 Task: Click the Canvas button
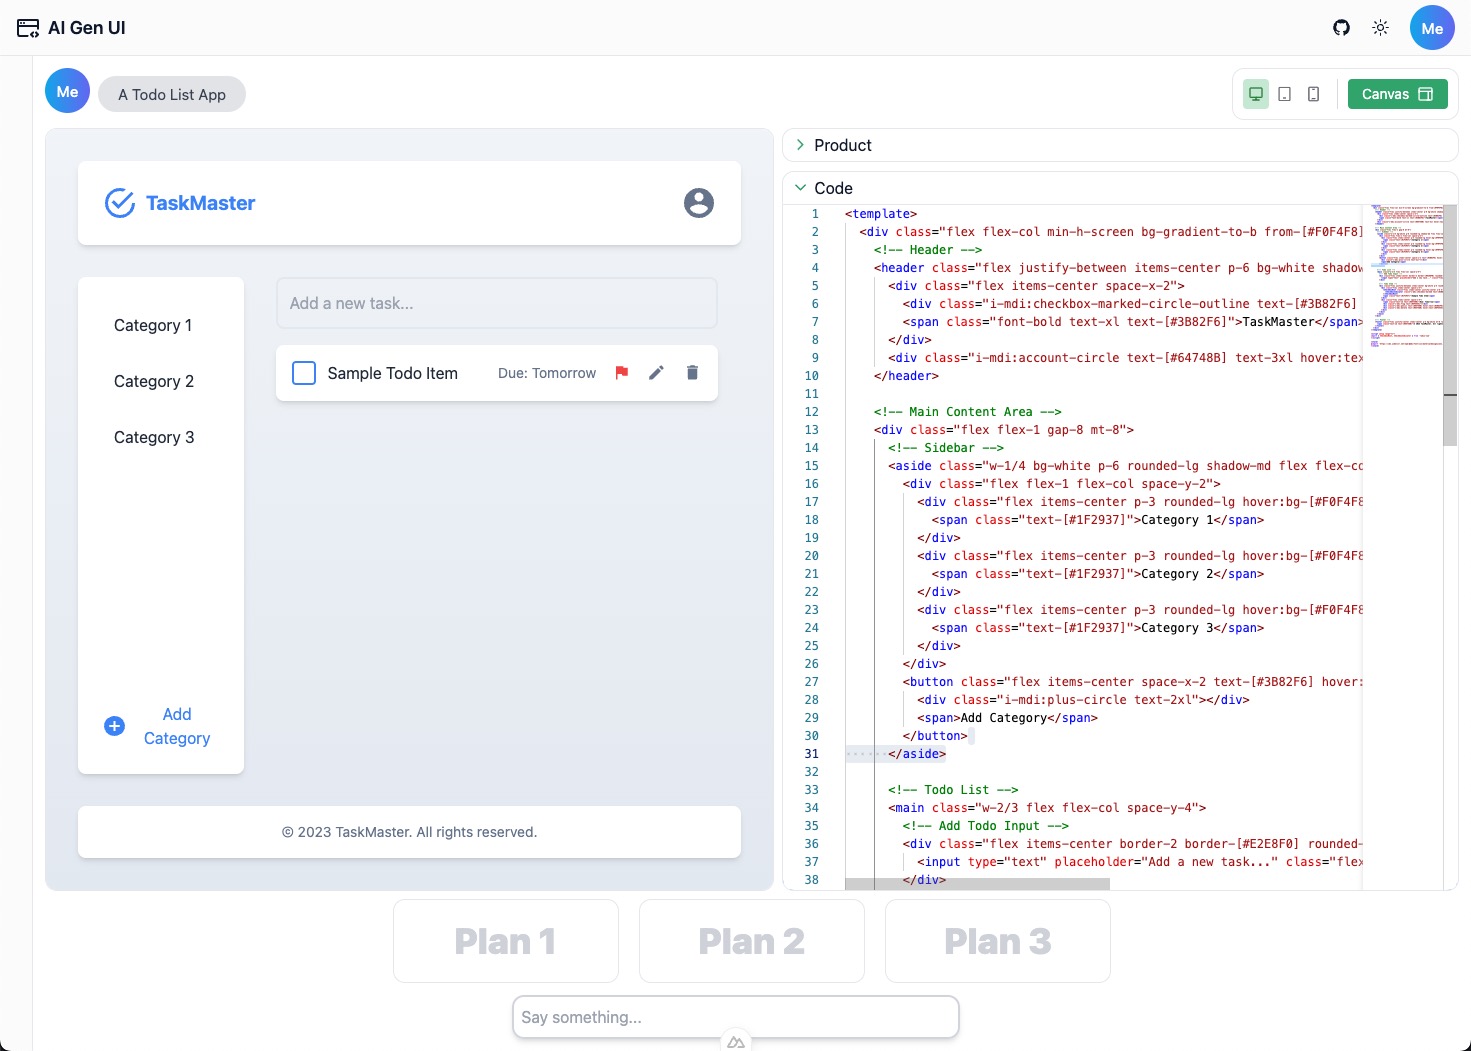[1397, 94]
